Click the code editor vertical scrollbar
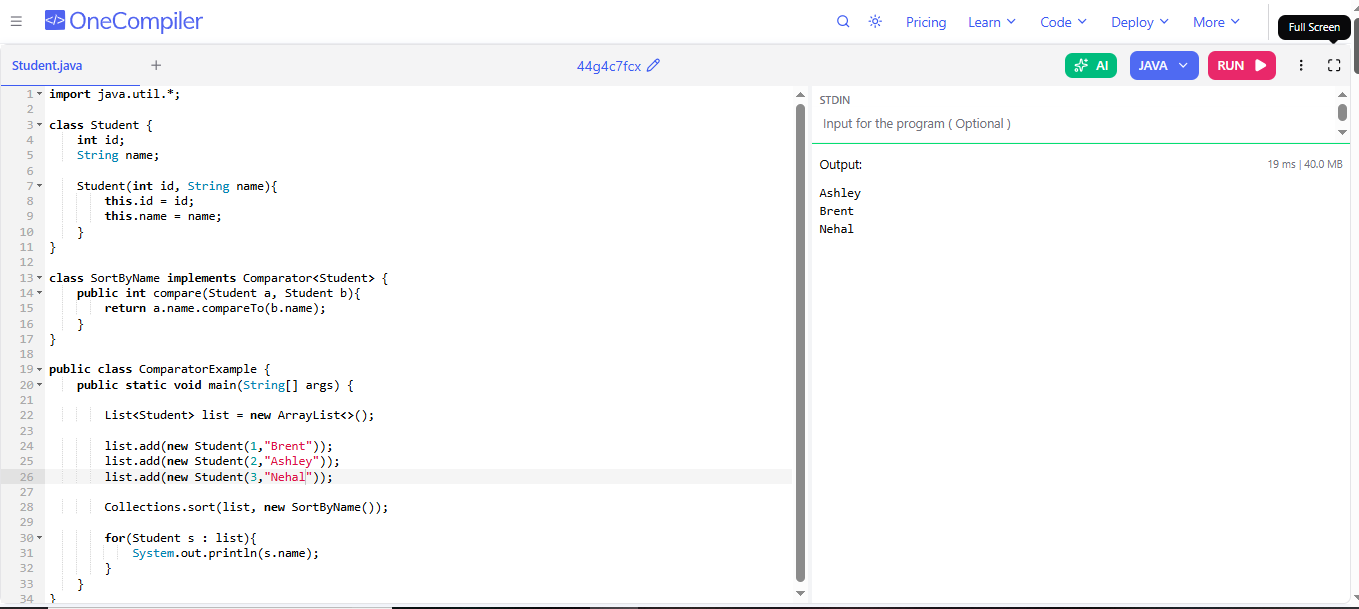The image size is (1359, 609). point(800,340)
